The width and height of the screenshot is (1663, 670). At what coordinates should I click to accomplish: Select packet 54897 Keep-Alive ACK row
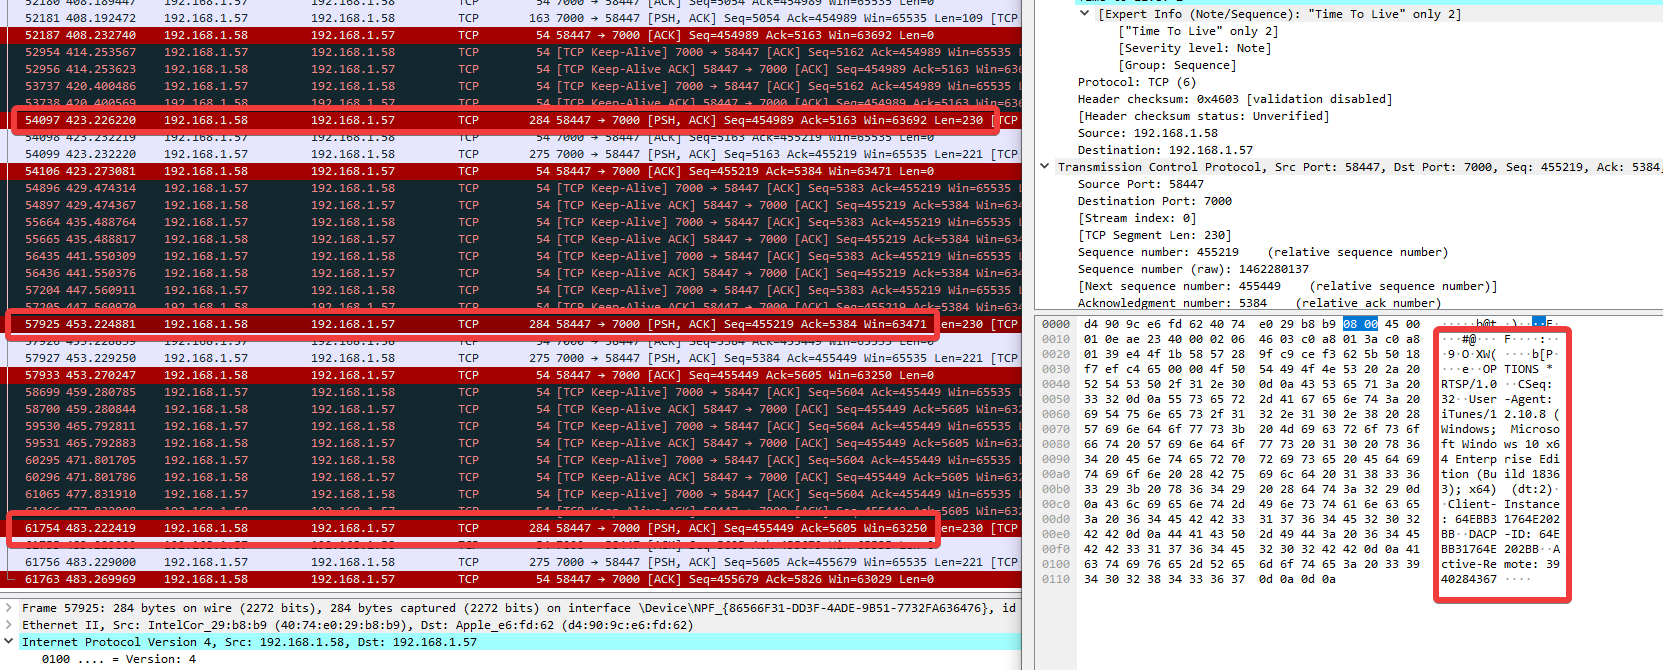click(x=511, y=205)
